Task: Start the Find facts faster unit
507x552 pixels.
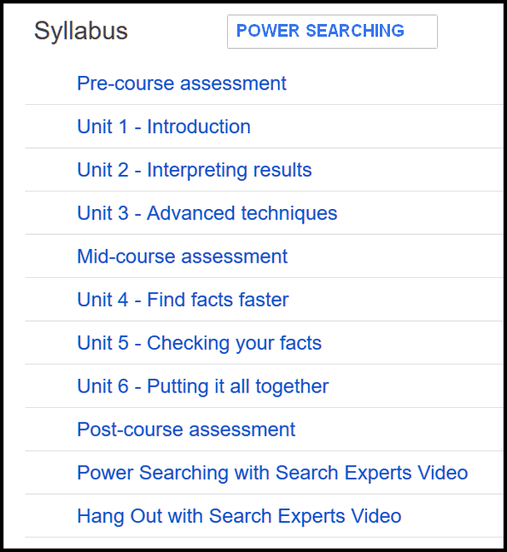Action: tap(183, 300)
